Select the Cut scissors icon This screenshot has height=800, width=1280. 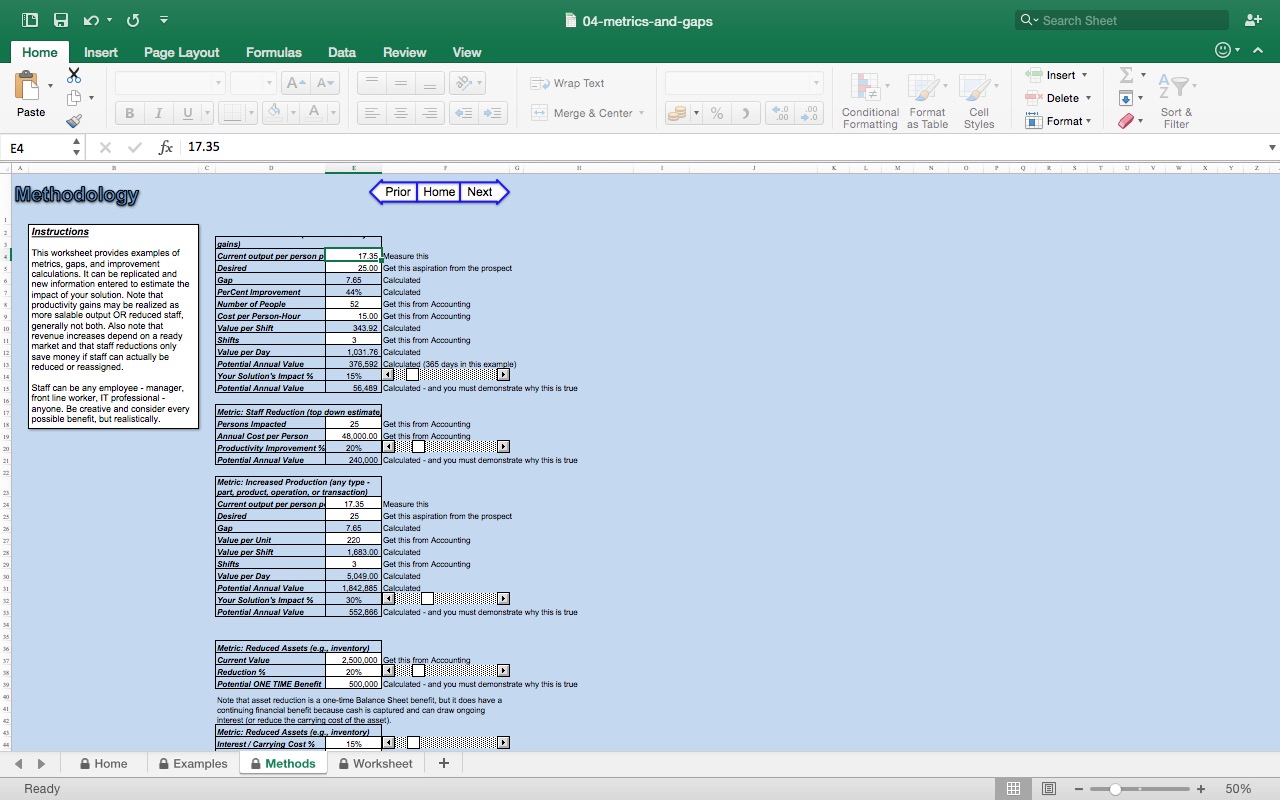click(73, 74)
